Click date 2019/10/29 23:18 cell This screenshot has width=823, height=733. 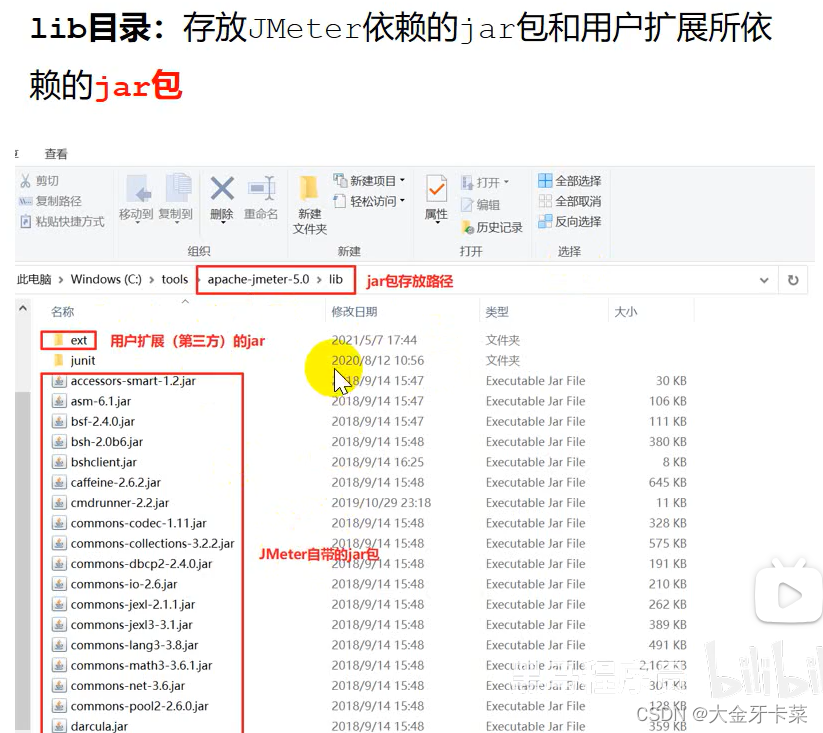tap(381, 503)
